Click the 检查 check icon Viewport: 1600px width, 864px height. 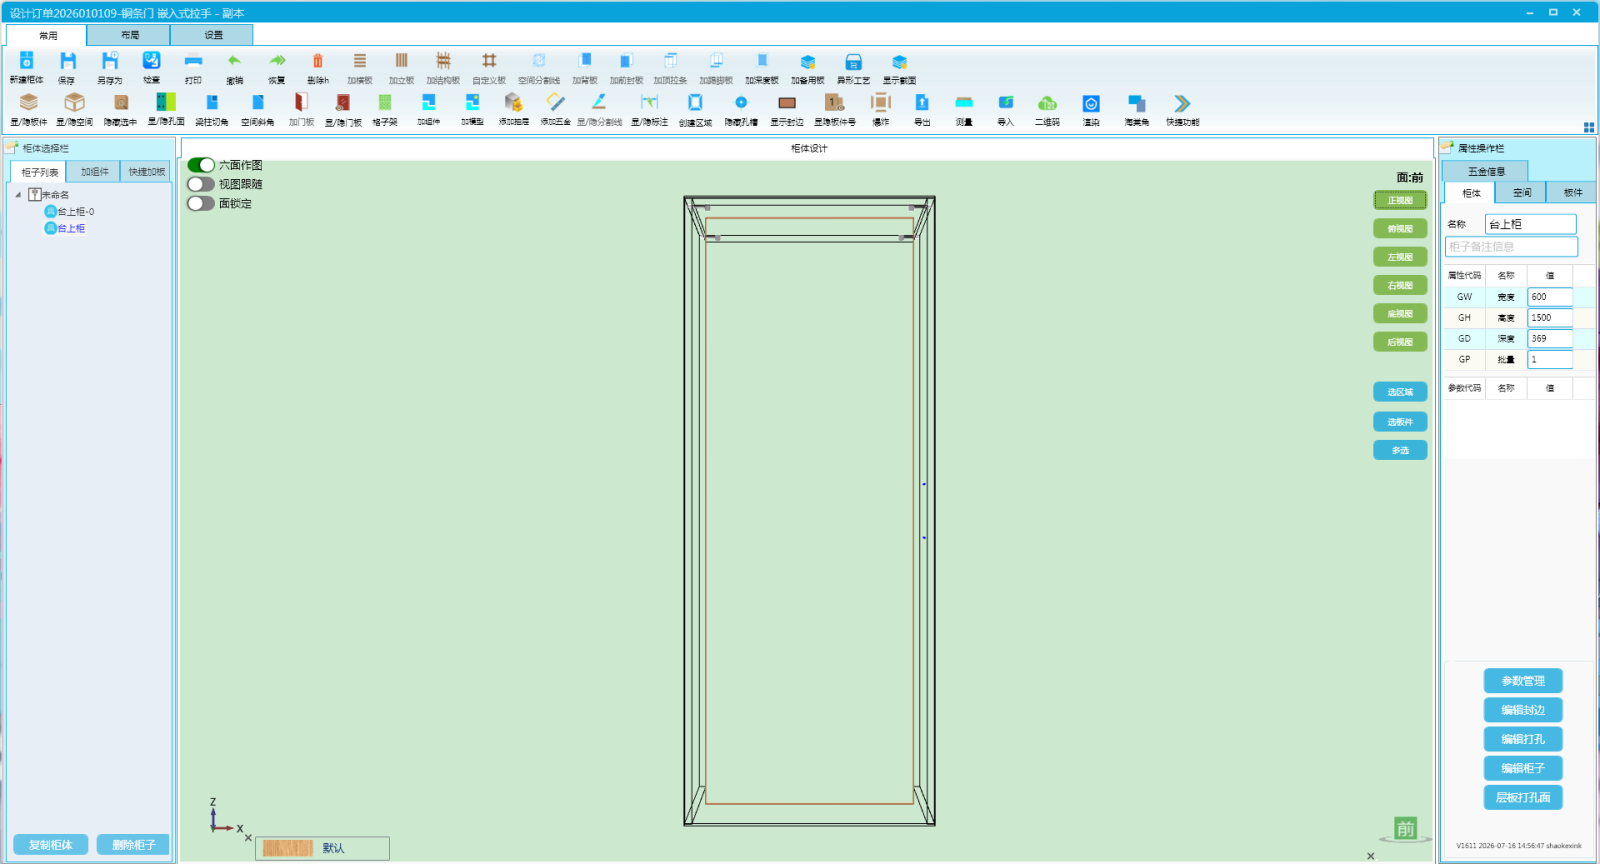tap(151, 61)
